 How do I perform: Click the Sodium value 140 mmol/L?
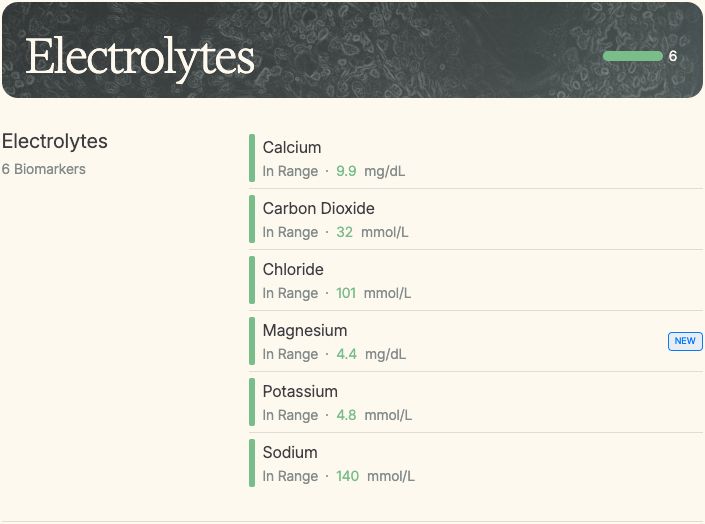[375, 476]
